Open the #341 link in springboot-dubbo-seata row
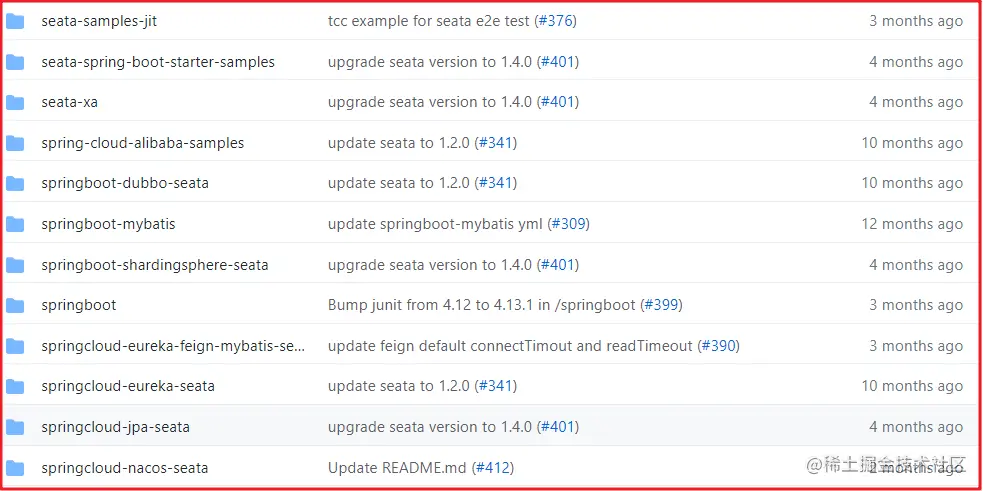 (x=496, y=183)
